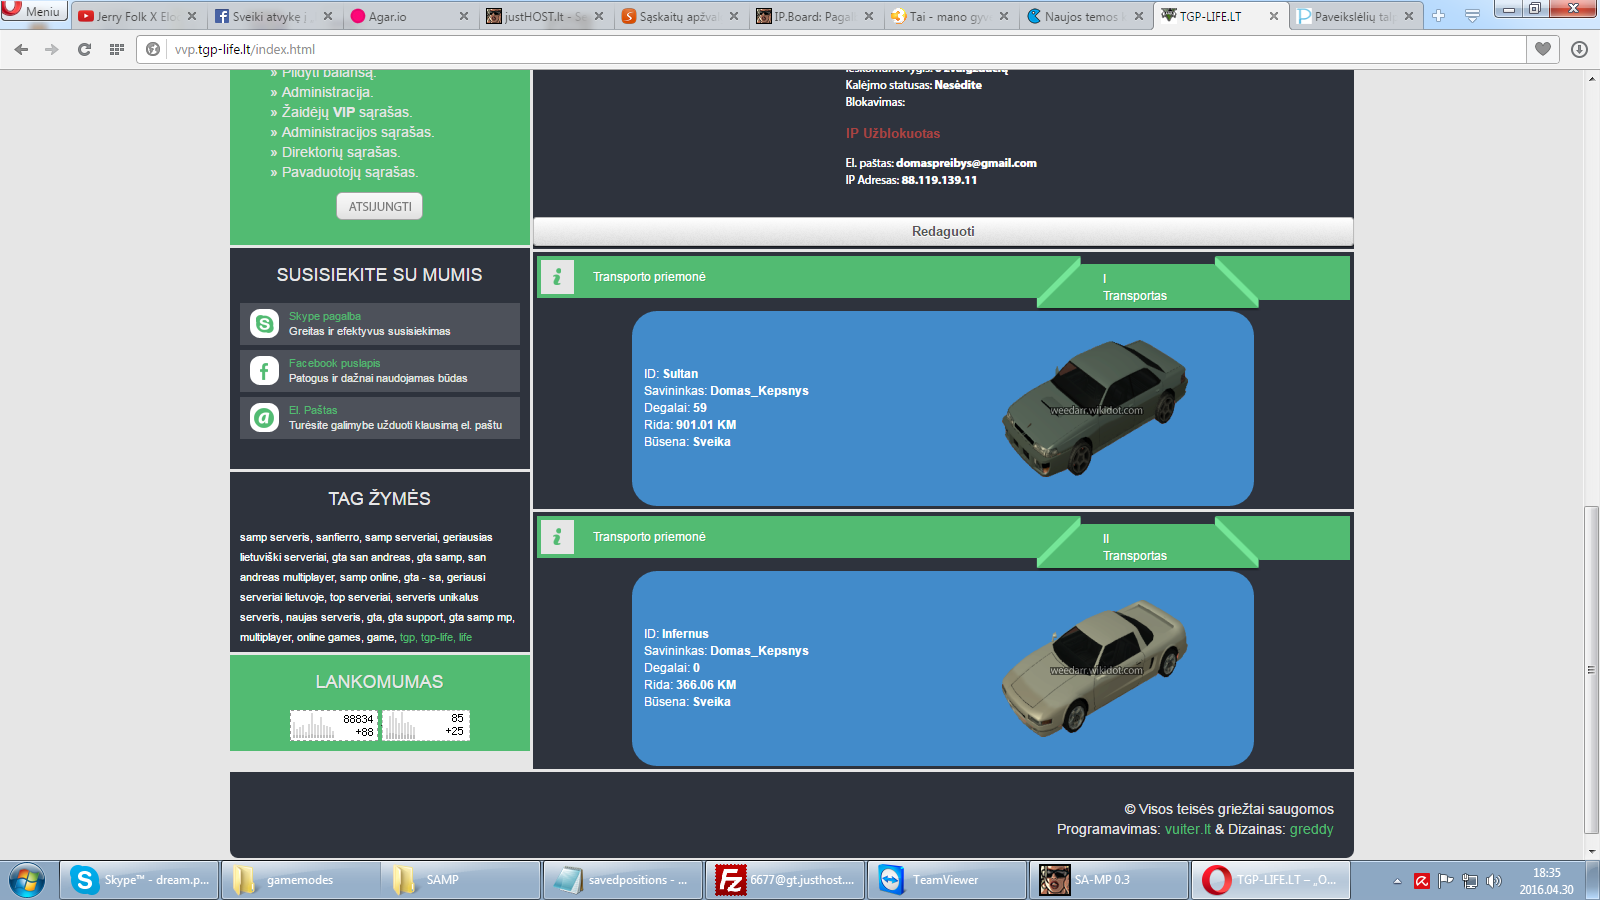The width and height of the screenshot is (1600, 900).
Task: Show hidden tray icons arrow
Action: [x=1397, y=881]
